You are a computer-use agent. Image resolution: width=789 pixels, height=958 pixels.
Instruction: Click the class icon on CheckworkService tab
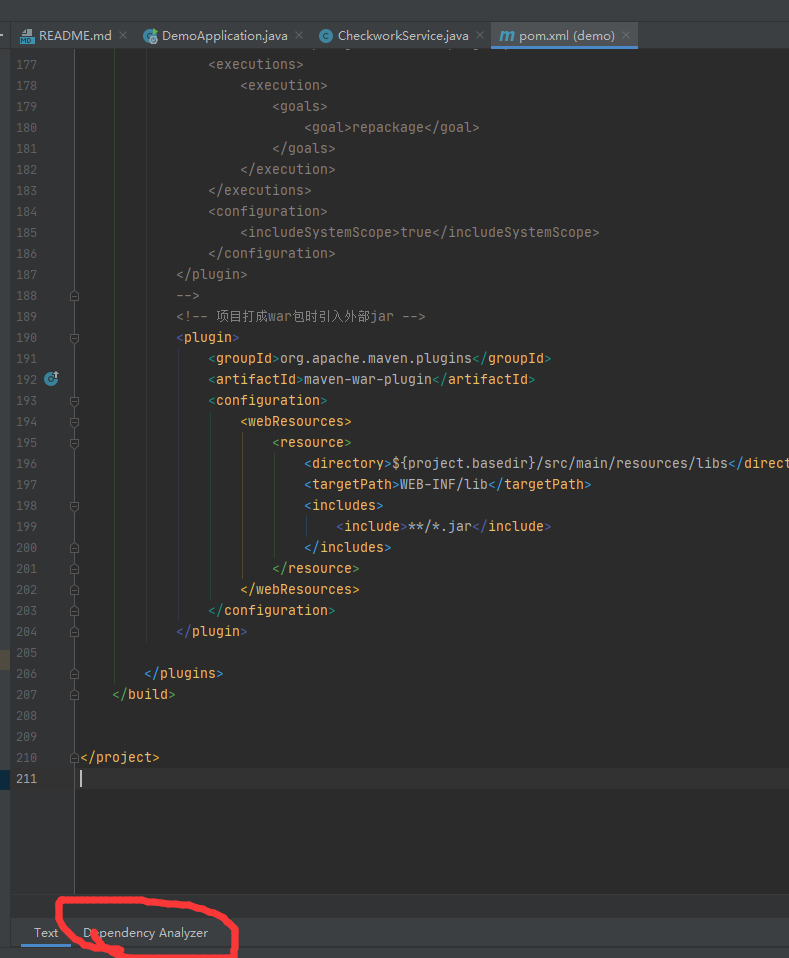pyautogui.click(x=326, y=36)
